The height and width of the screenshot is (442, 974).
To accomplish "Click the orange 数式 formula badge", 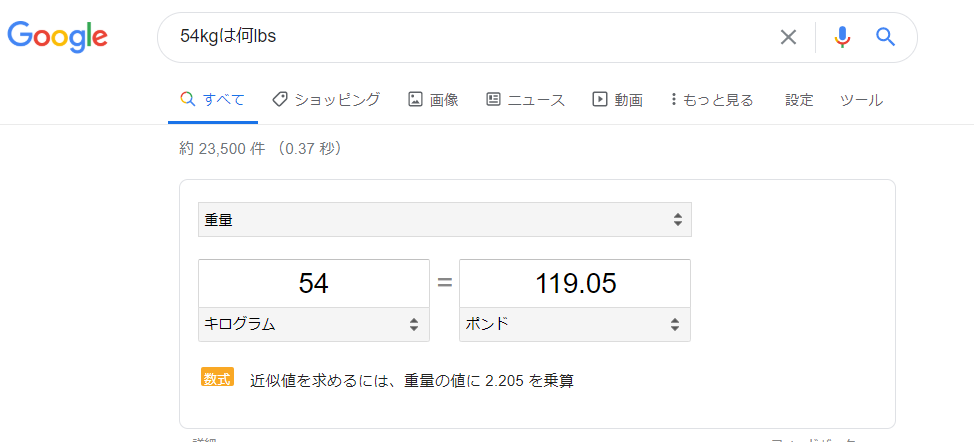I will coord(217,377).
